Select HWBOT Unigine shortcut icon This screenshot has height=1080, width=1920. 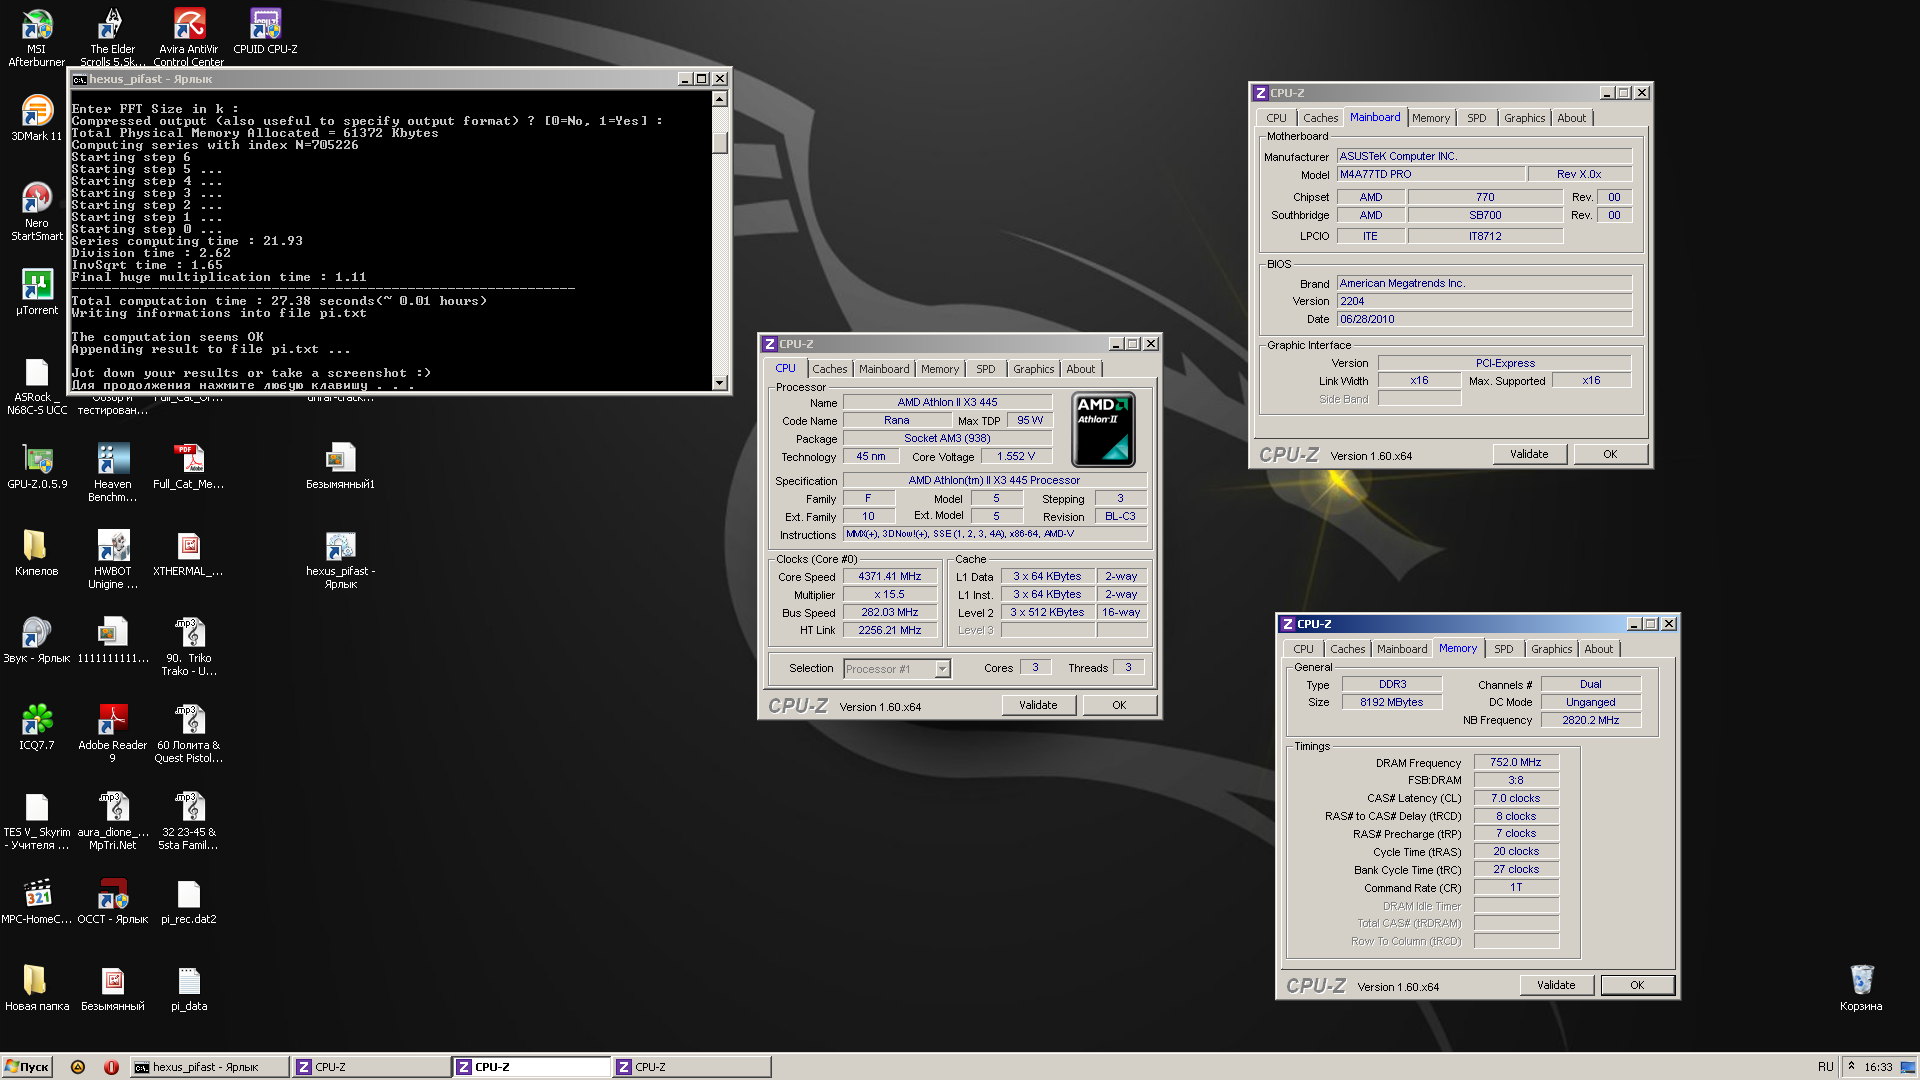[113, 559]
